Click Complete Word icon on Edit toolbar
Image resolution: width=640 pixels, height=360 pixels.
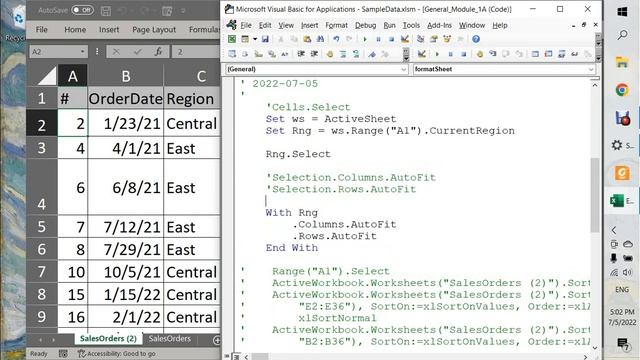pyautogui.click(x=285, y=54)
